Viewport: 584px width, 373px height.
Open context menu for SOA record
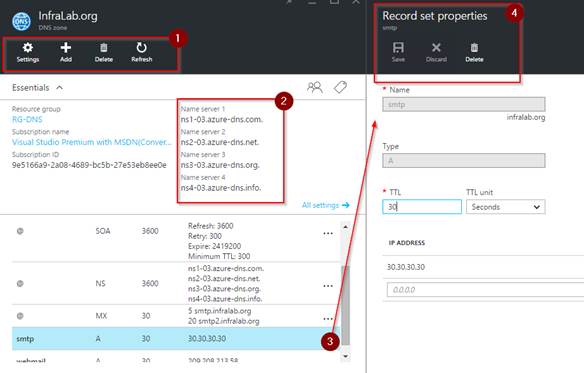[x=328, y=233]
